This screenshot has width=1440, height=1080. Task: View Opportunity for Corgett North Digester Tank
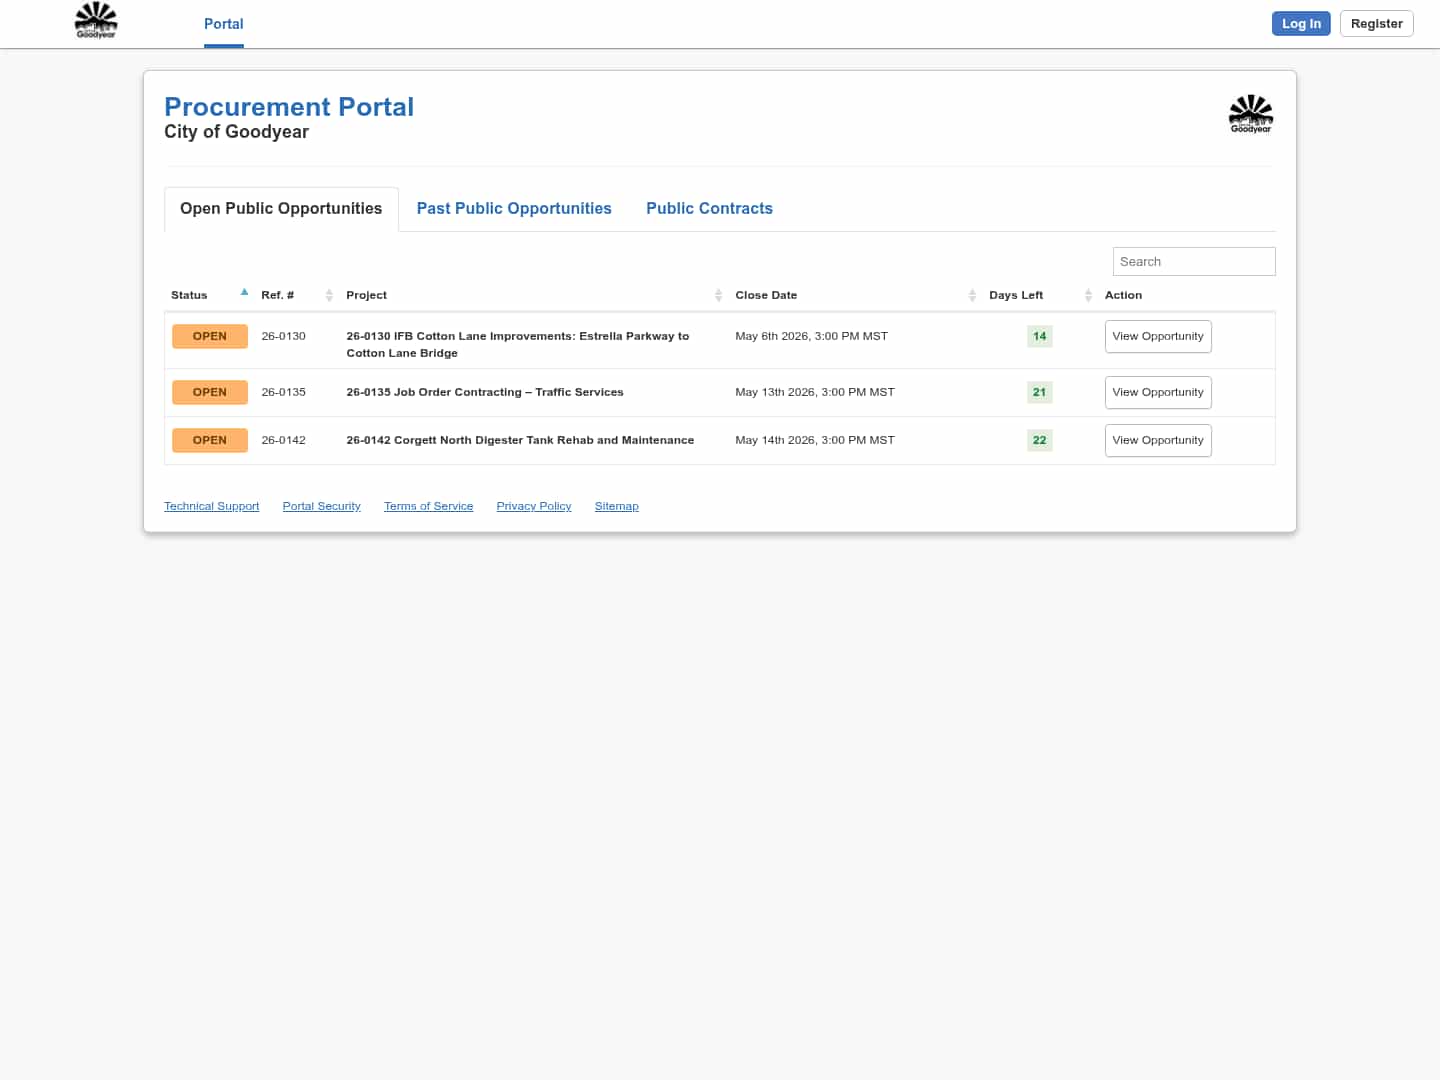pyautogui.click(x=1157, y=441)
